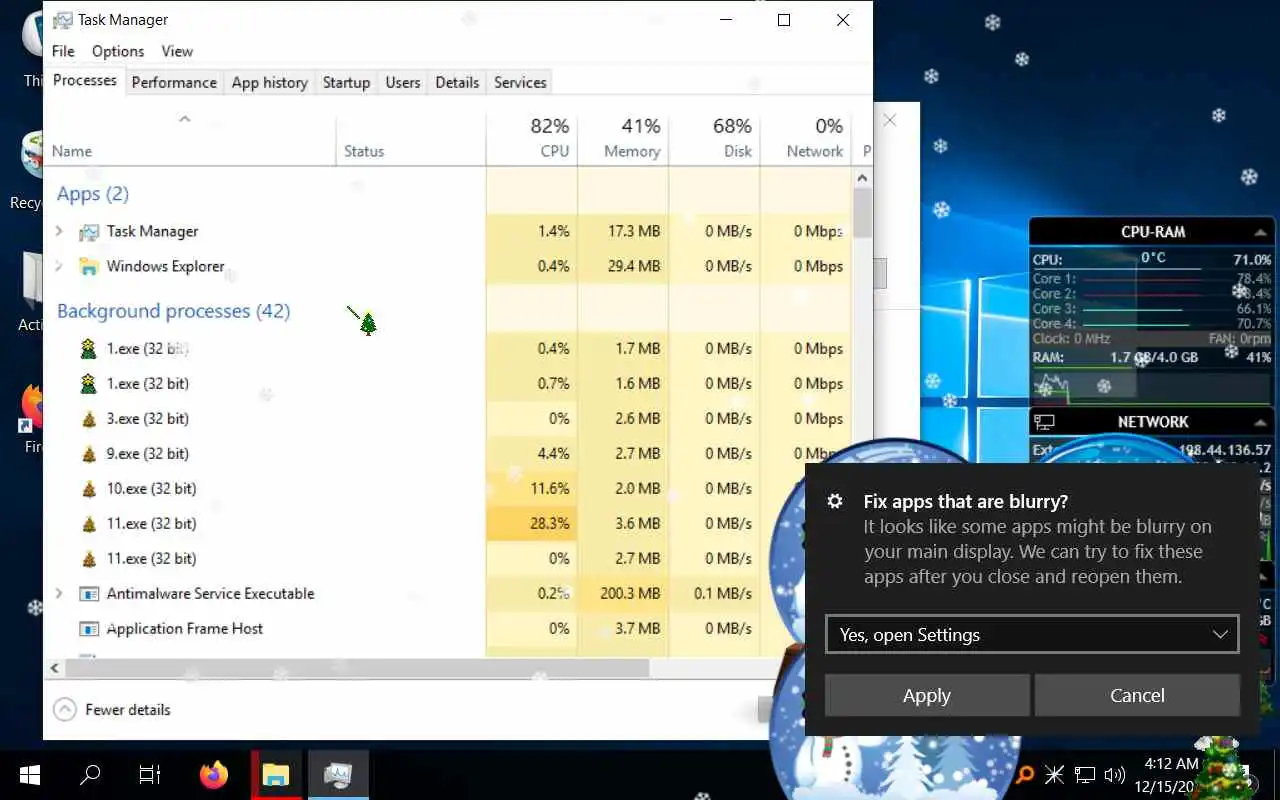Click the horizontal scrollbar thumb in process list
The height and width of the screenshot is (800, 1280).
point(356,667)
